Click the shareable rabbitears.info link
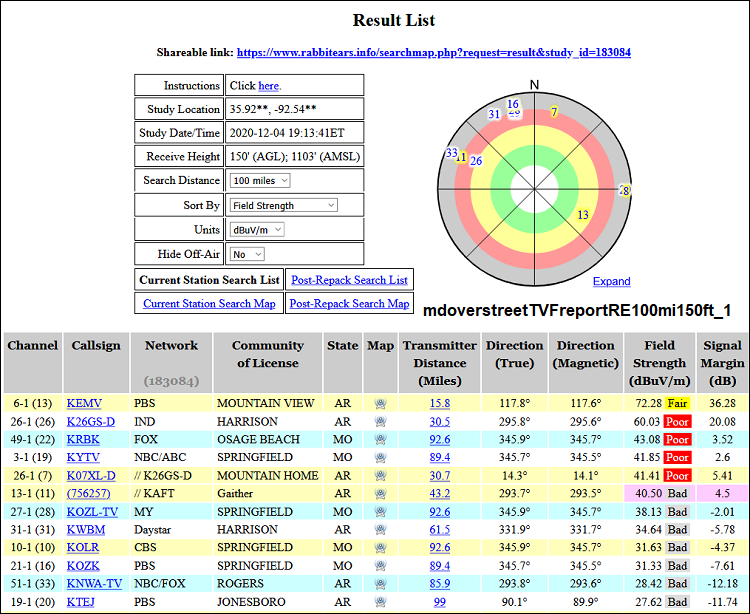Viewport: 750px width, 614px height. (433, 52)
